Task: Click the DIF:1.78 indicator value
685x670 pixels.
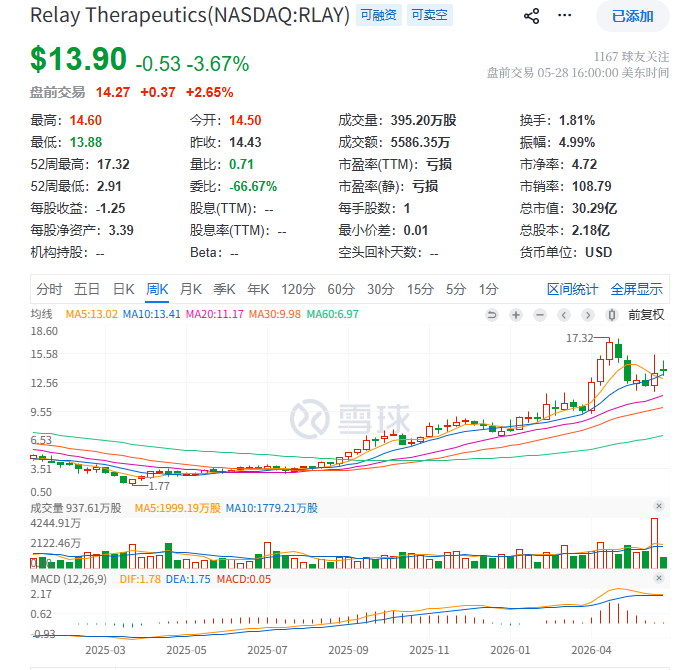Action: pyautogui.click(x=140, y=580)
